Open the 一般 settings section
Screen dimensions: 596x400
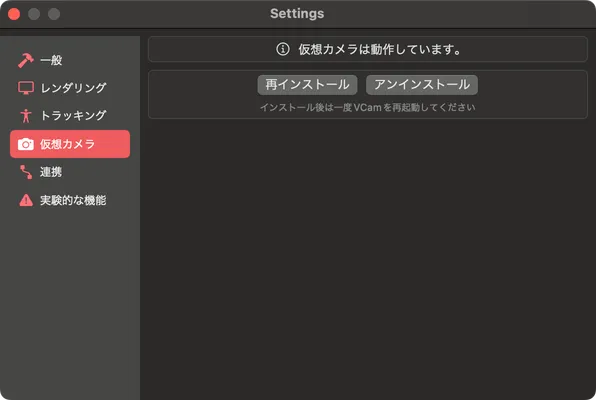tap(51, 60)
